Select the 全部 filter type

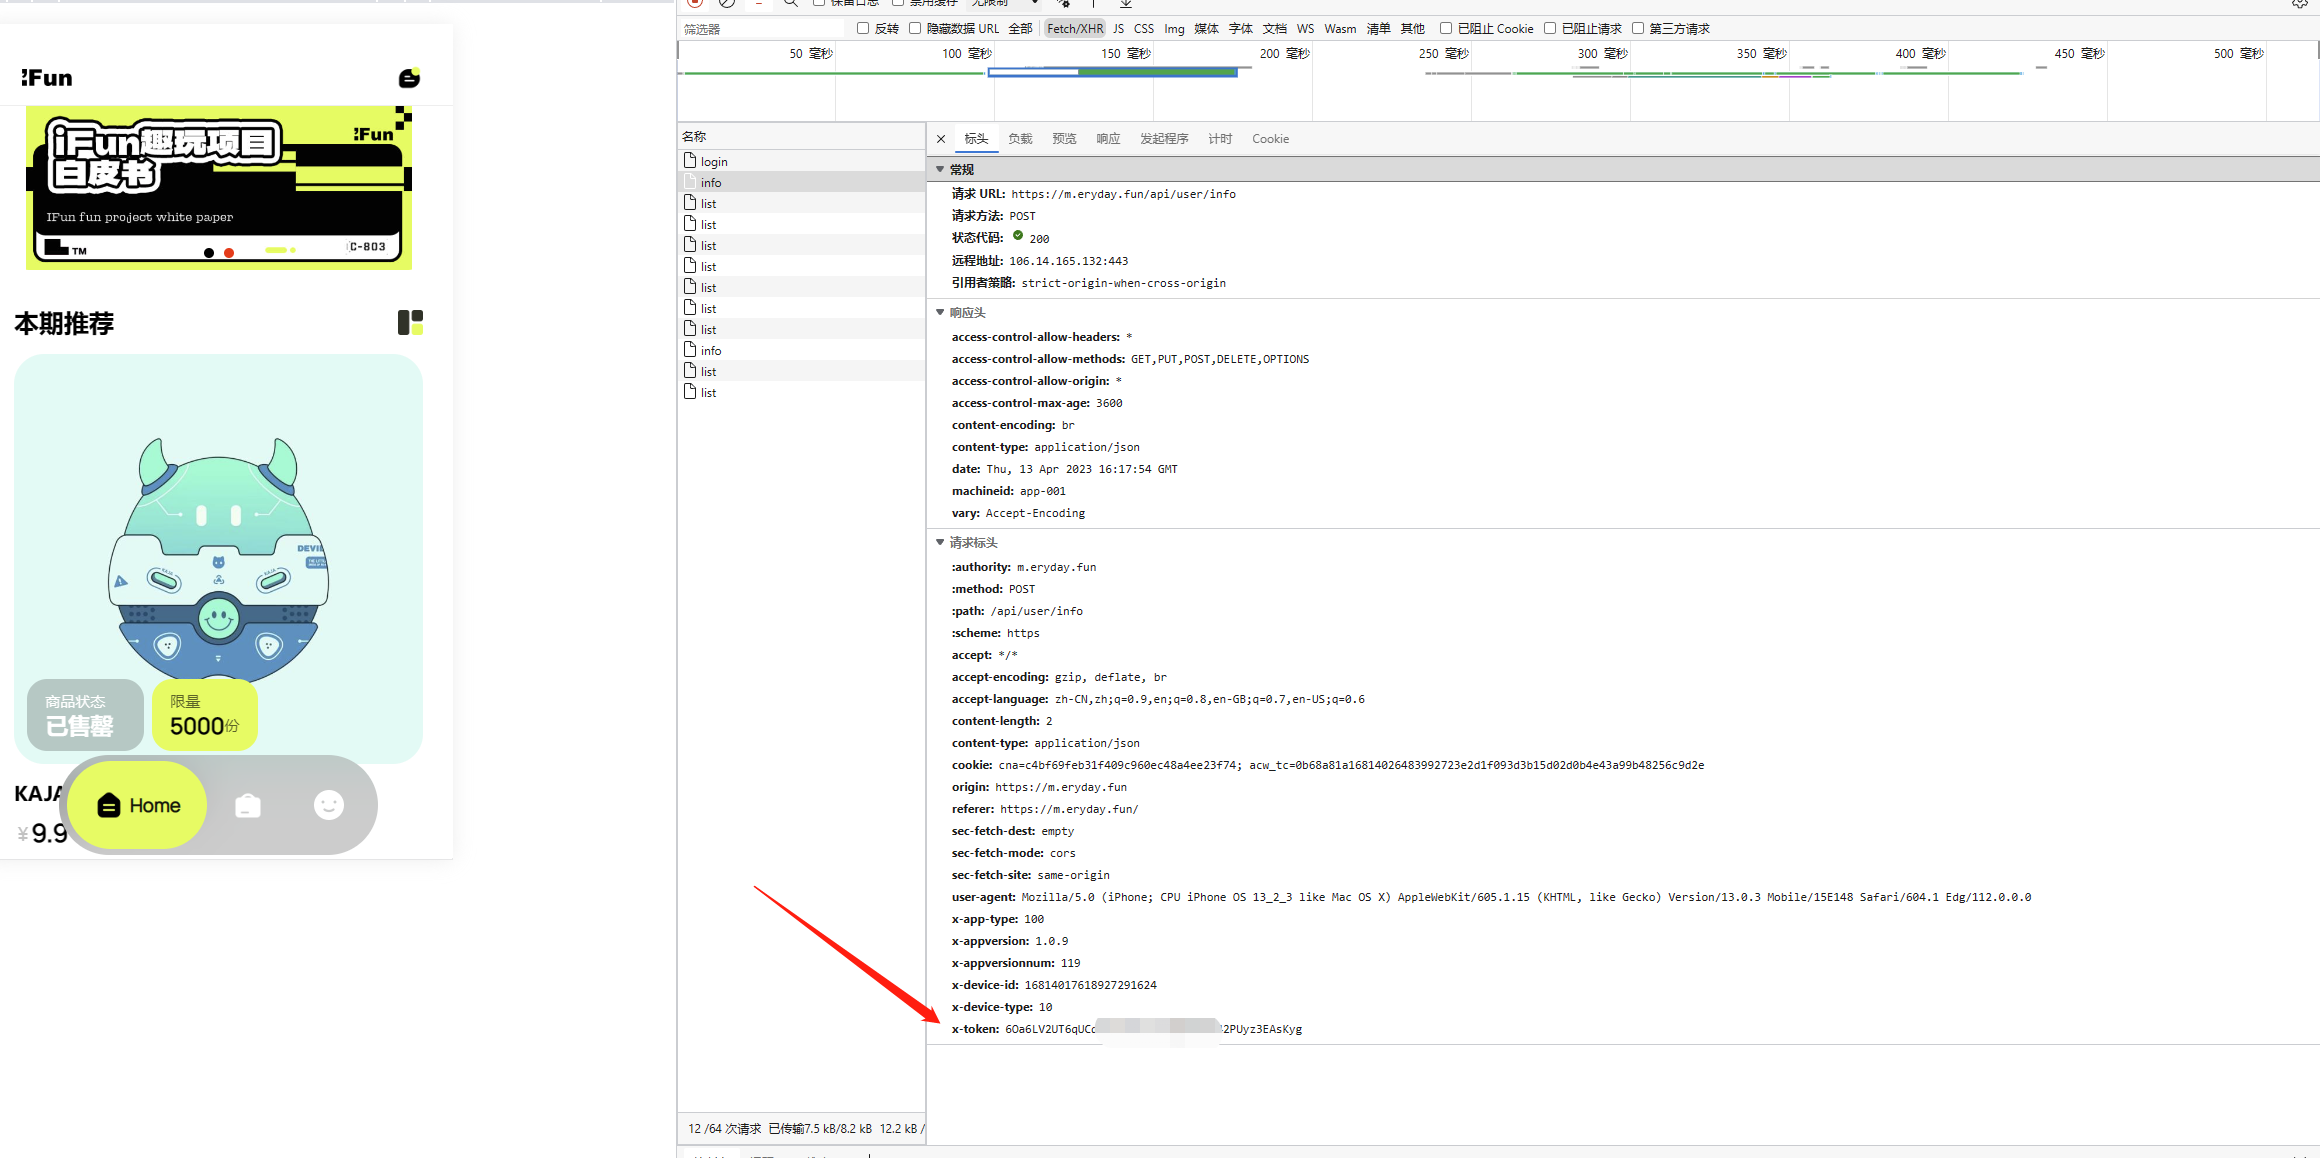click(x=1020, y=28)
